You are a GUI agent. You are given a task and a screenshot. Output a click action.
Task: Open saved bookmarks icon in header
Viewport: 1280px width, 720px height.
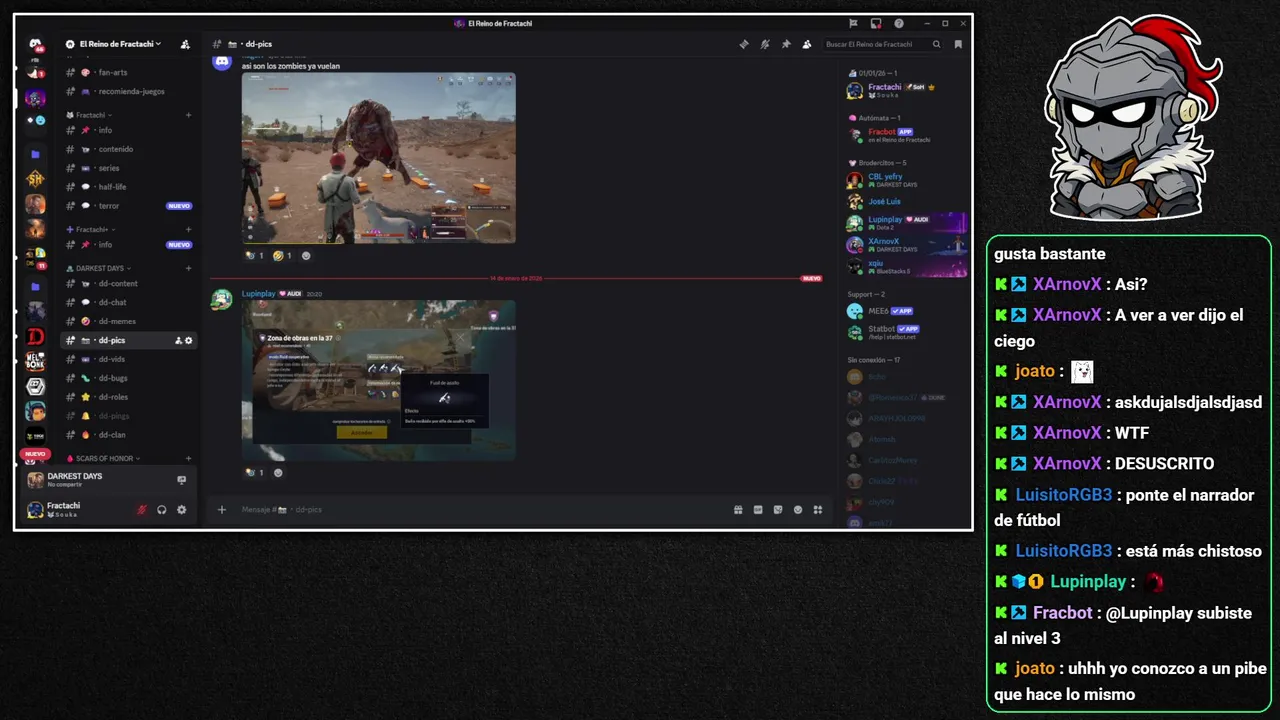[x=958, y=44]
